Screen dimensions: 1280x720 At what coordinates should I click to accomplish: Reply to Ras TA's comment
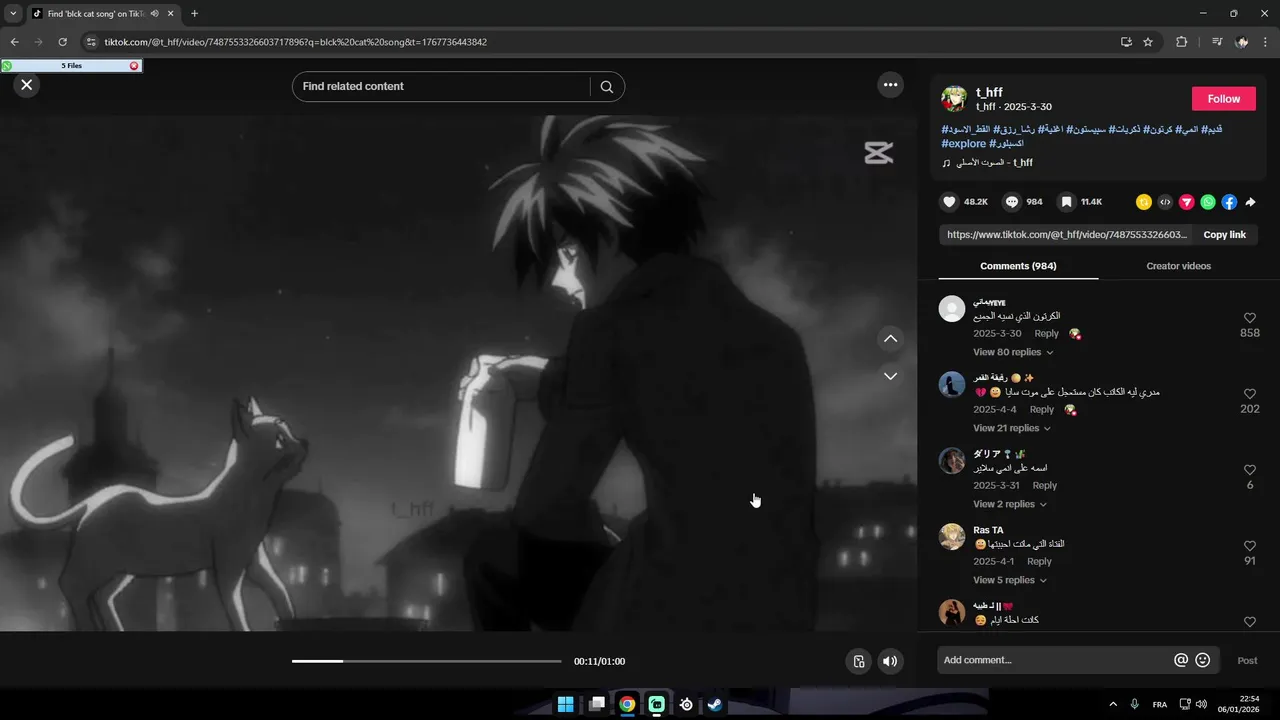click(x=1039, y=562)
